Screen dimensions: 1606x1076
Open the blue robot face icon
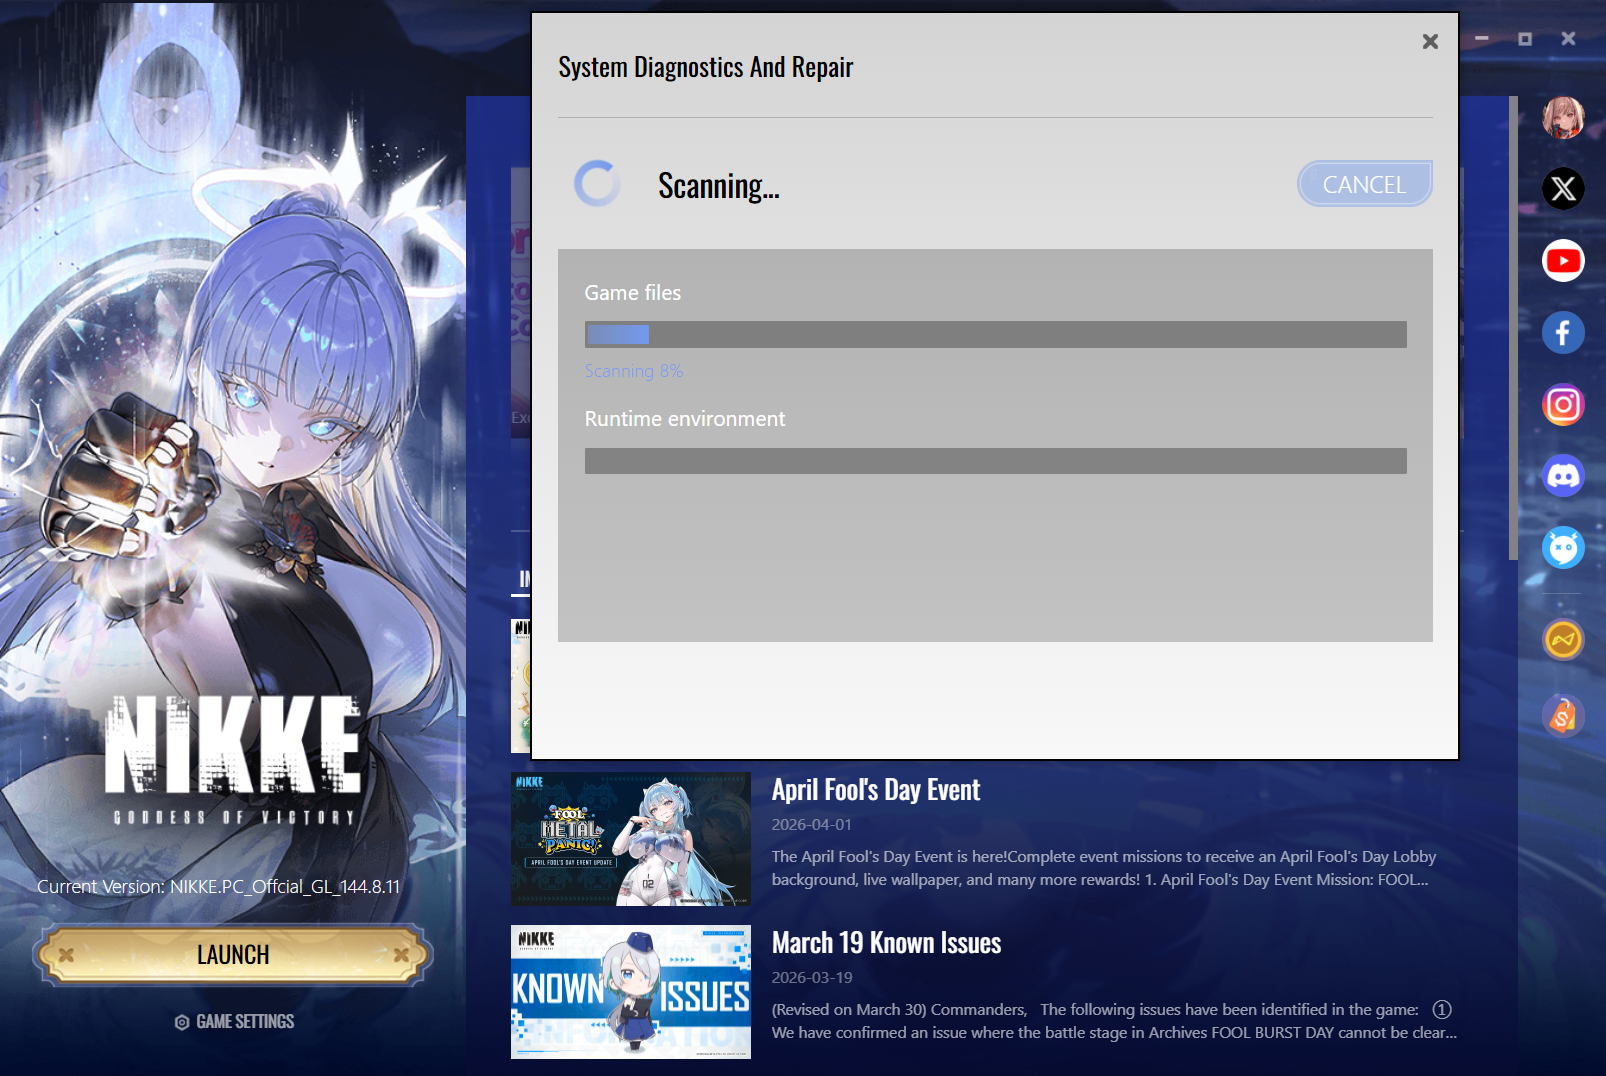pos(1563,548)
